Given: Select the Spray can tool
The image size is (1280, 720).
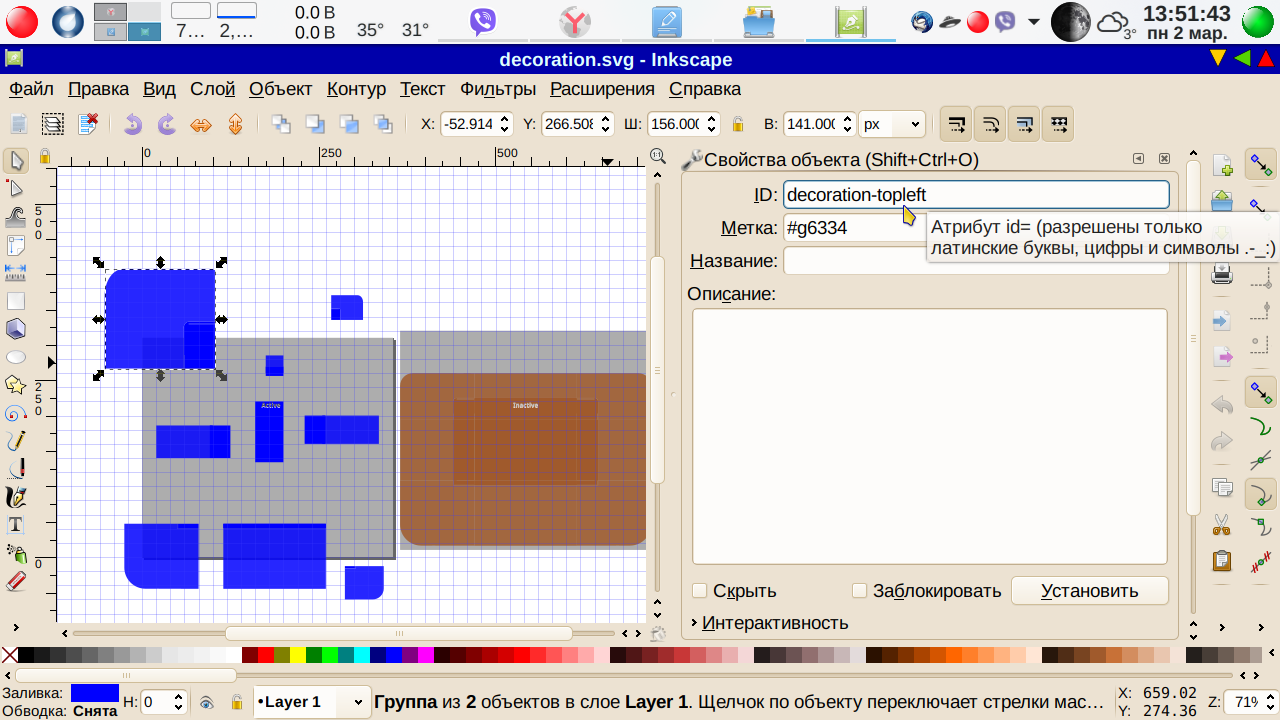Looking at the screenshot, I should pyautogui.click(x=16, y=553).
